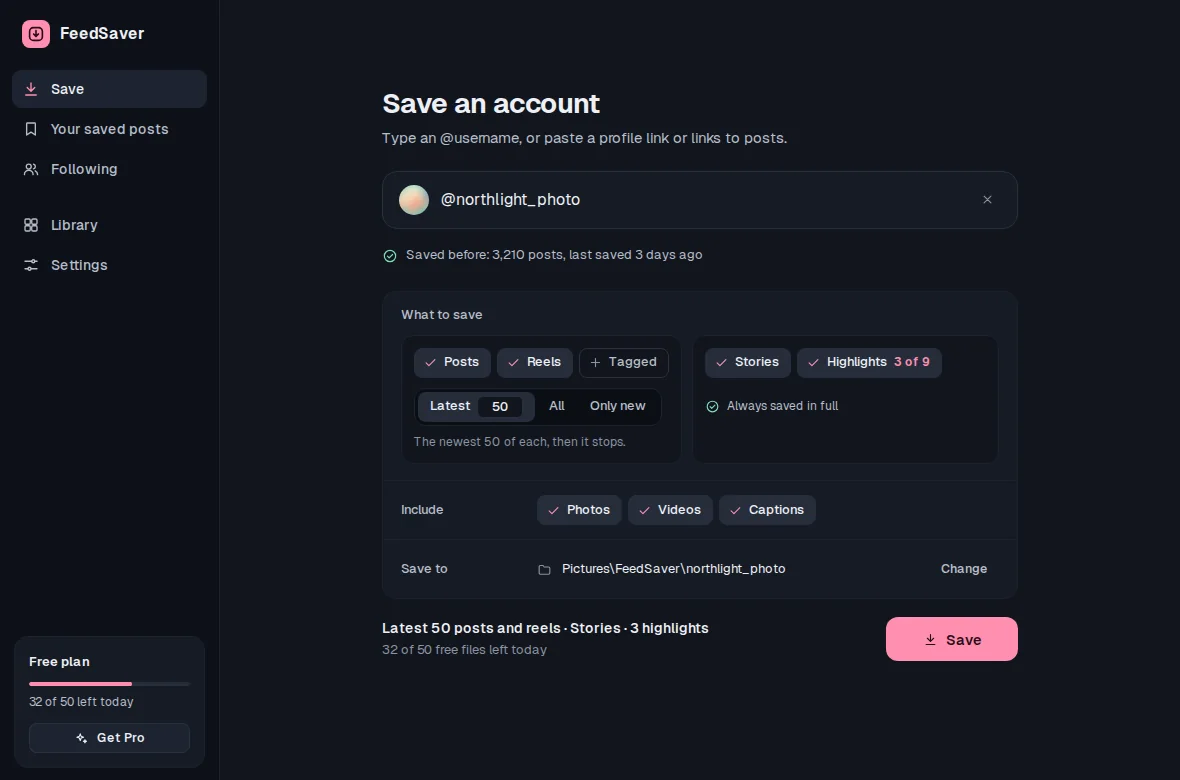Click the northlight_photo profile avatar

[414, 200]
